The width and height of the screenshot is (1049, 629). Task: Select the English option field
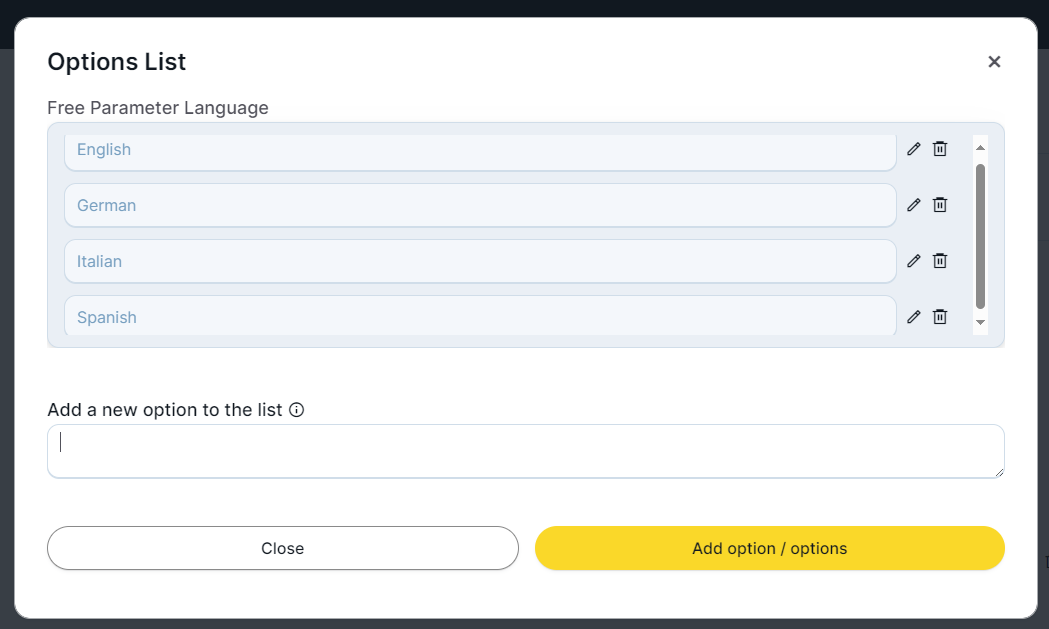pyautogui.click(x=480, y=150)
